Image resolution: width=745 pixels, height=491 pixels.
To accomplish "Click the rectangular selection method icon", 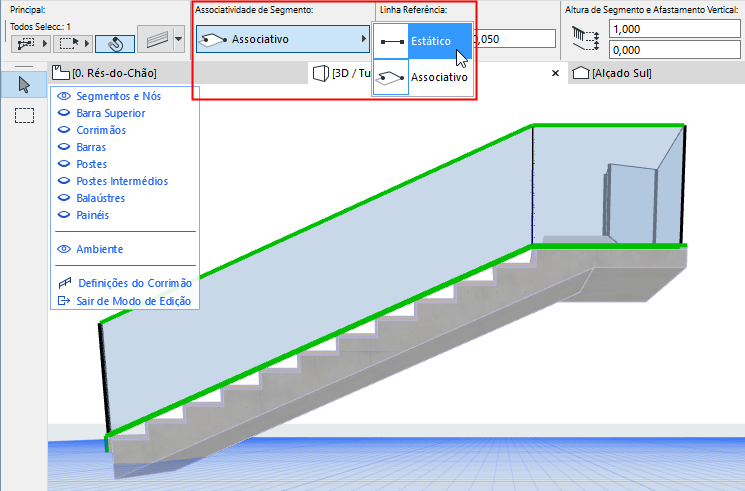I will (x=68, y=44).
